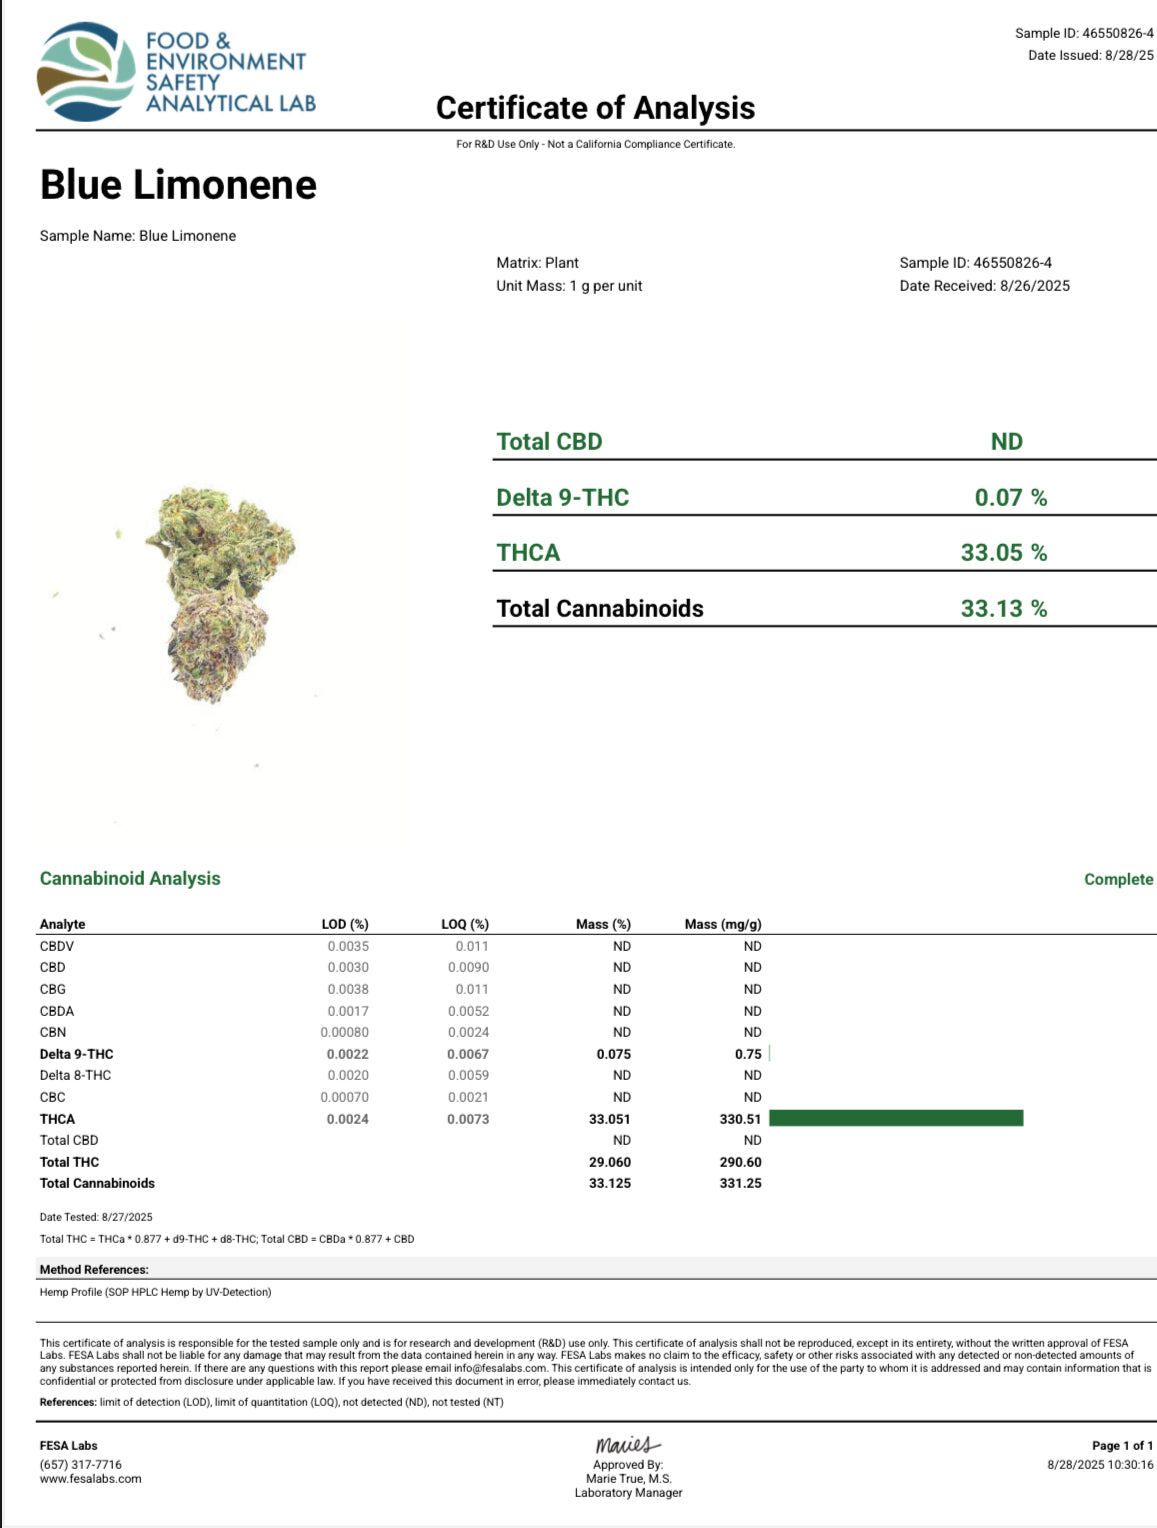The width and height of the screenshot is (1157, 1528).
Task: Click the Total CBD summary label
Action: click(549, 442)
